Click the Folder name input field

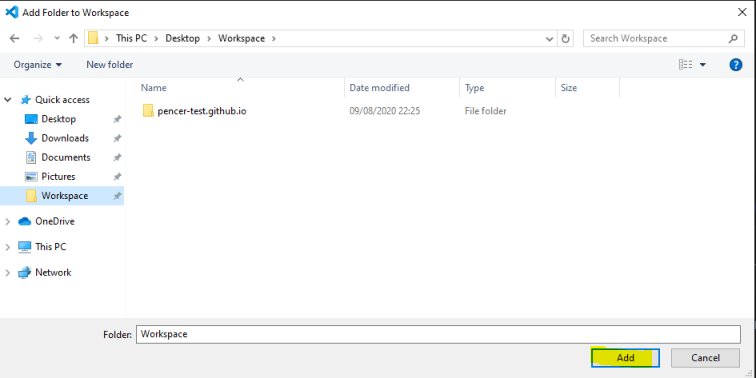point(438,334)
